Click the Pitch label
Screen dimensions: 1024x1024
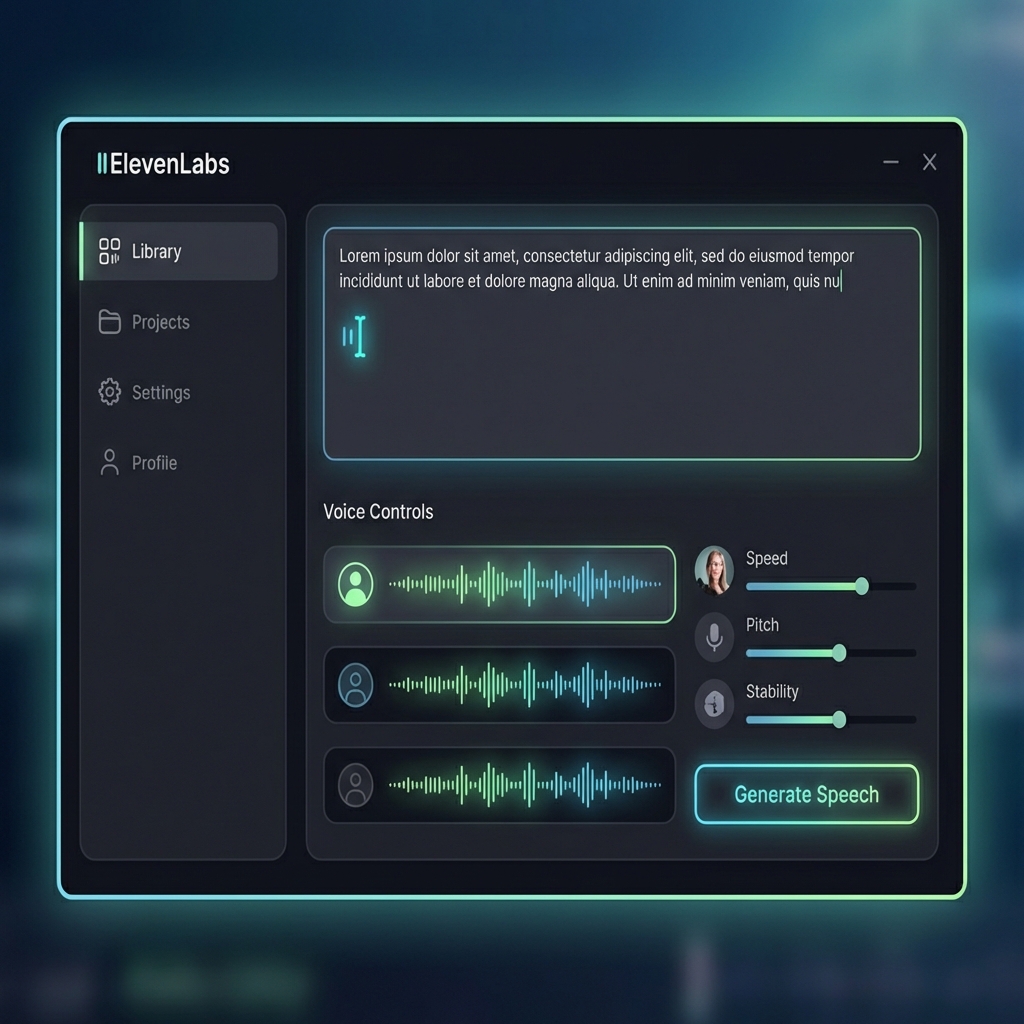coord(762,625)
